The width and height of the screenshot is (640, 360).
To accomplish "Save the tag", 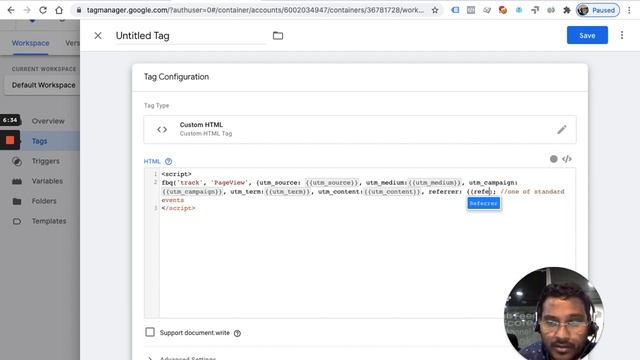I will point(587,36).
